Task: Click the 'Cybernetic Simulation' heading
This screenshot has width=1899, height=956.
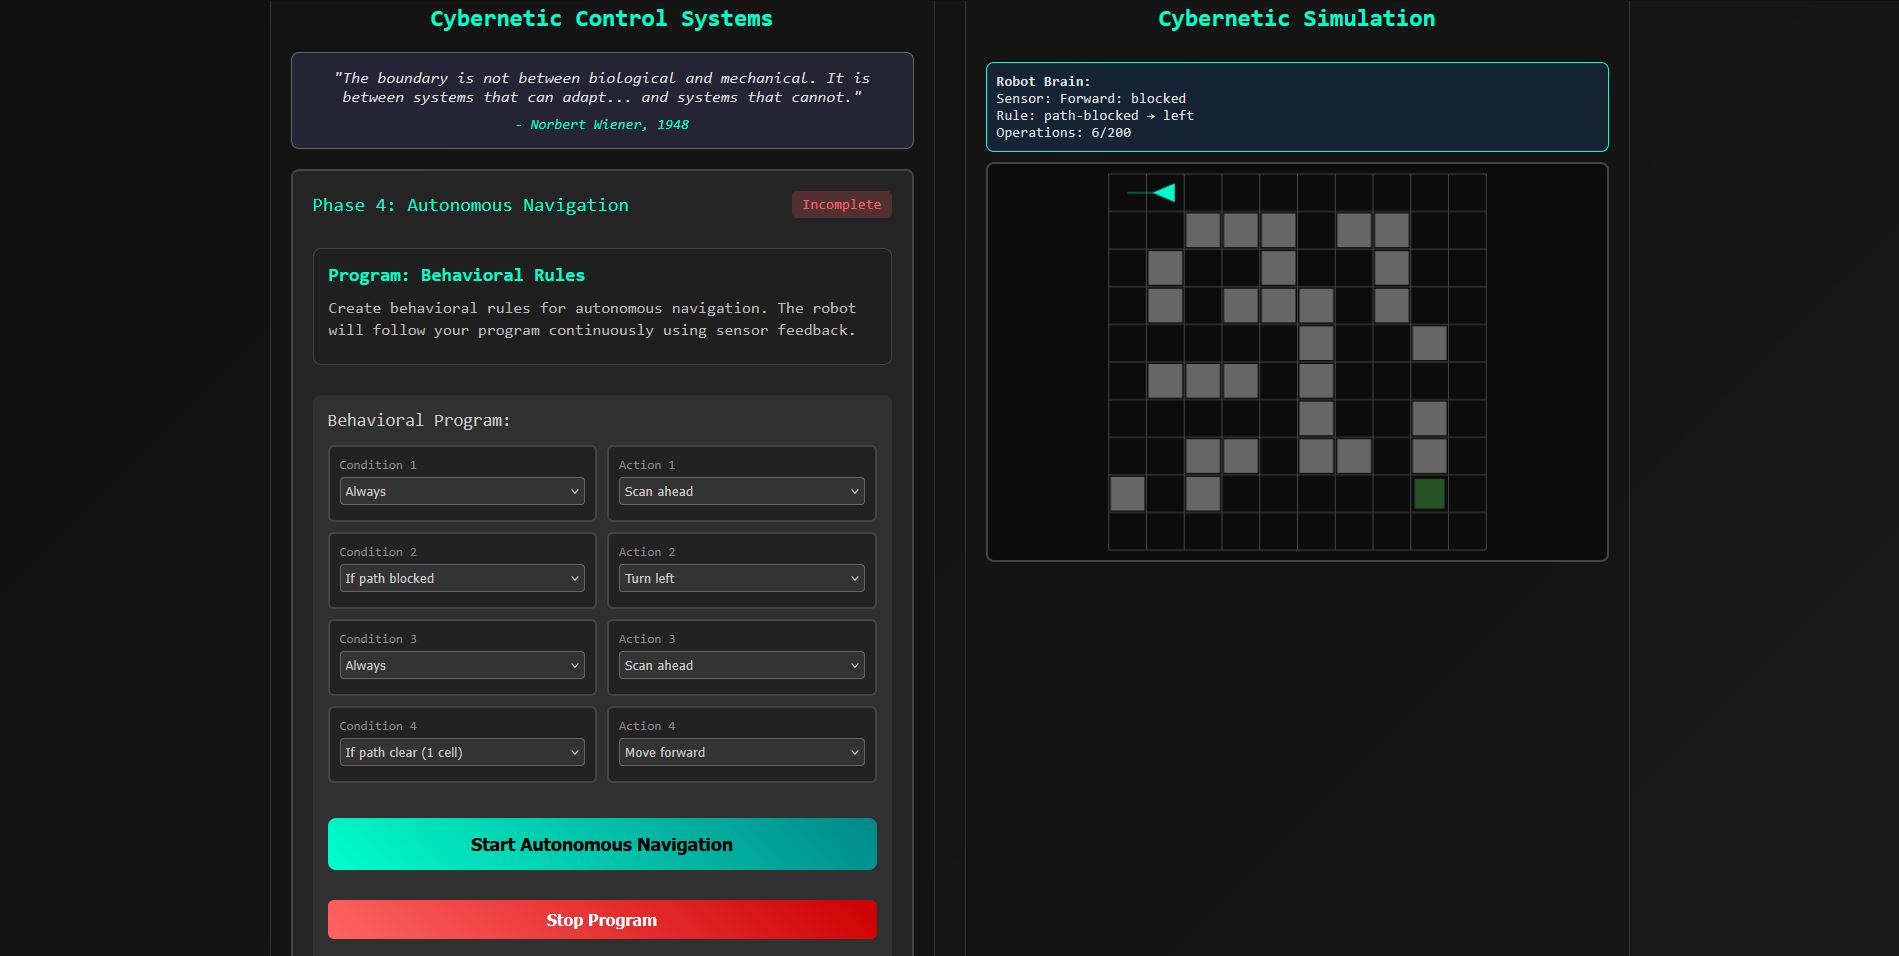Action: (1297, 18)
